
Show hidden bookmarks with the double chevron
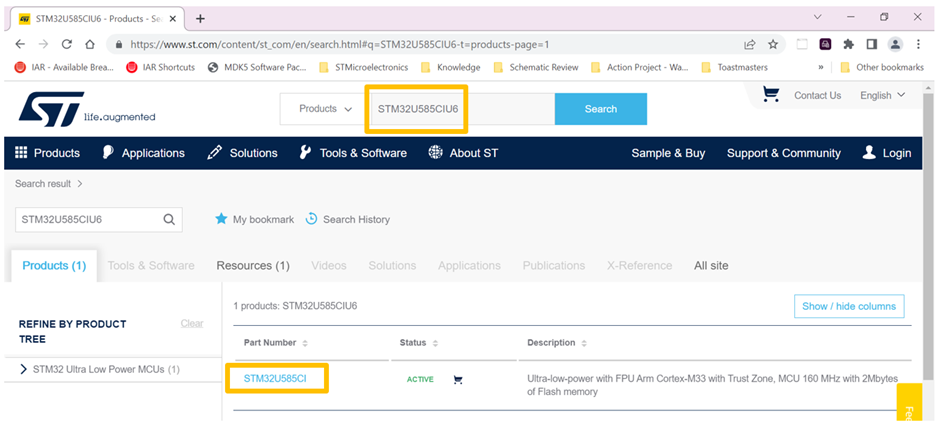(x=821, y=67)
